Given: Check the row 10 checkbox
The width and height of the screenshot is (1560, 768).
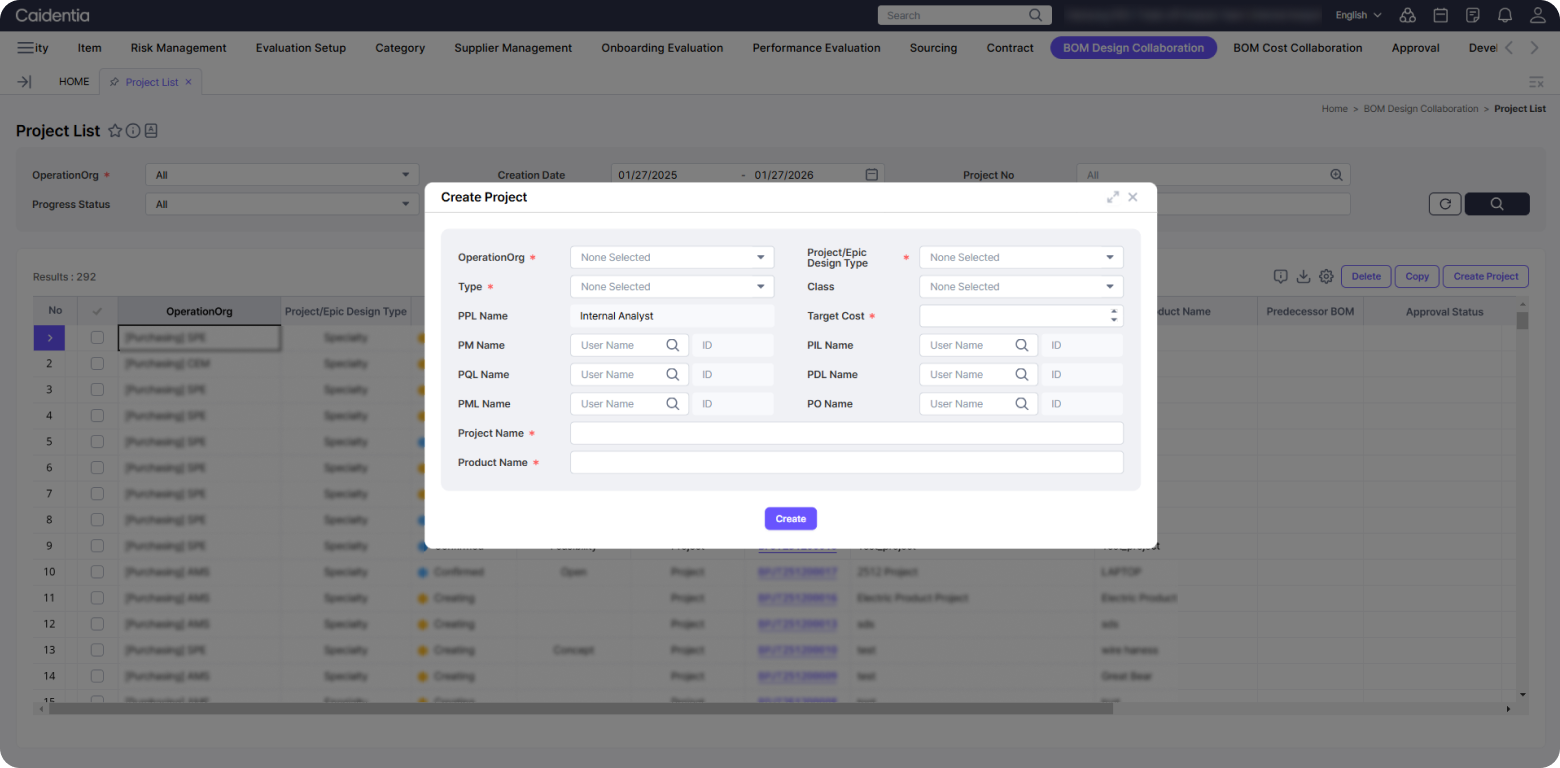Looking at the screenshot, I should tap(97, 572).
